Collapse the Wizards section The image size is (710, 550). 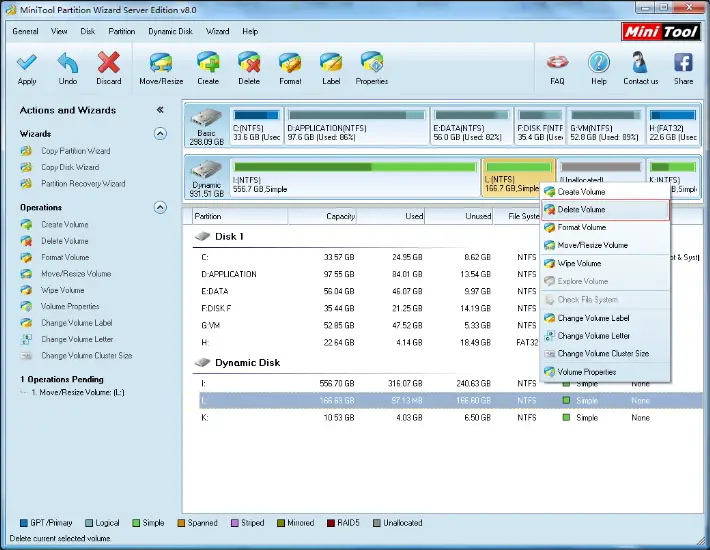pos(160,134)
